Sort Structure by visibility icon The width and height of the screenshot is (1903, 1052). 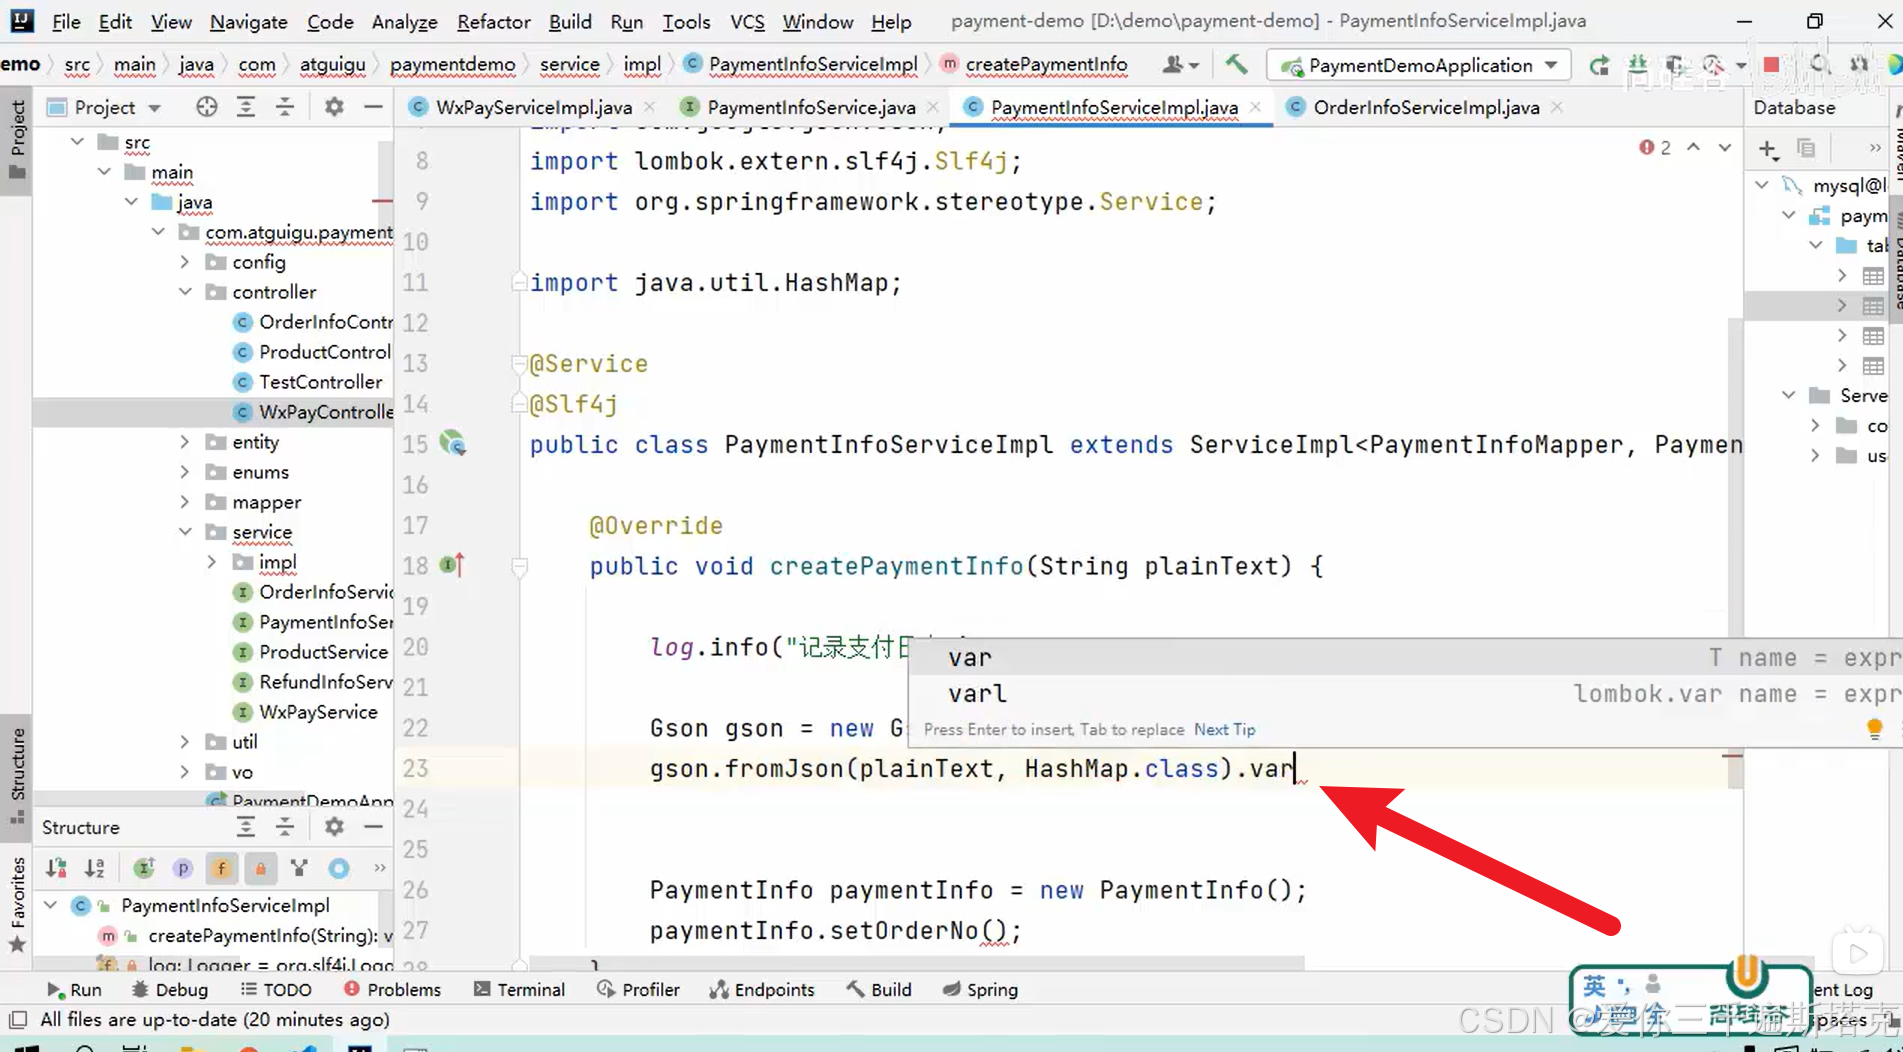pyautogui.click(x=56, y=868)
